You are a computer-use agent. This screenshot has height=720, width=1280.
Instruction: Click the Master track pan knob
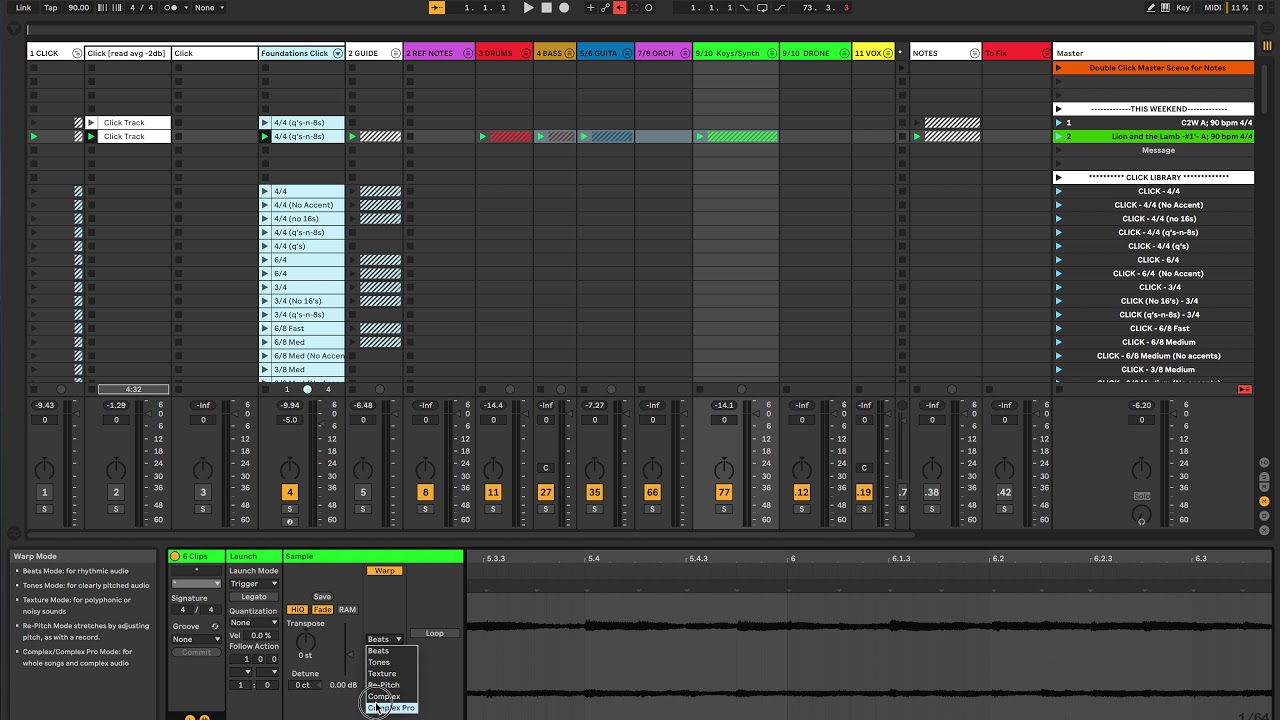click(1141, 469)
